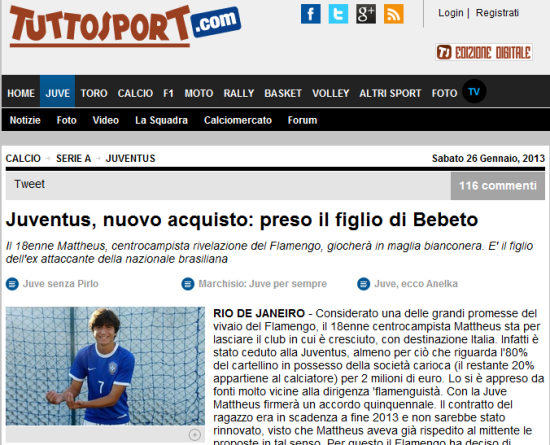Click the icon beside Juve senza Pirlo

[x=12, y=284]
